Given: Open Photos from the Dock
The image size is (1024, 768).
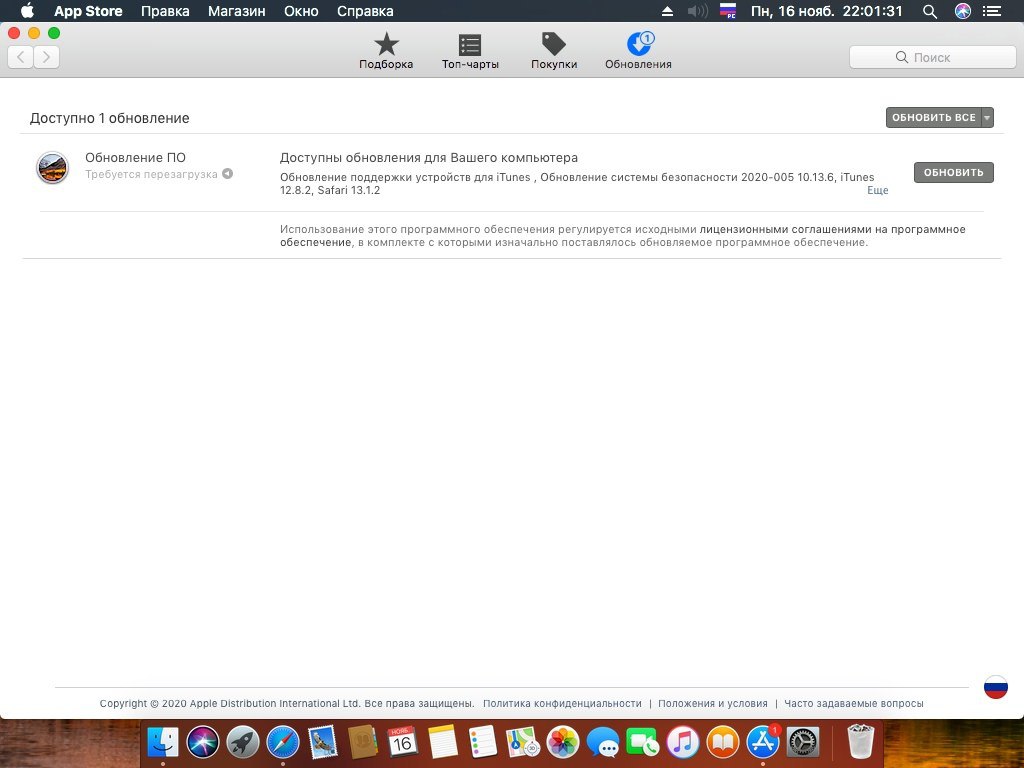Looking at the screenshot, I should click(562, 742).
